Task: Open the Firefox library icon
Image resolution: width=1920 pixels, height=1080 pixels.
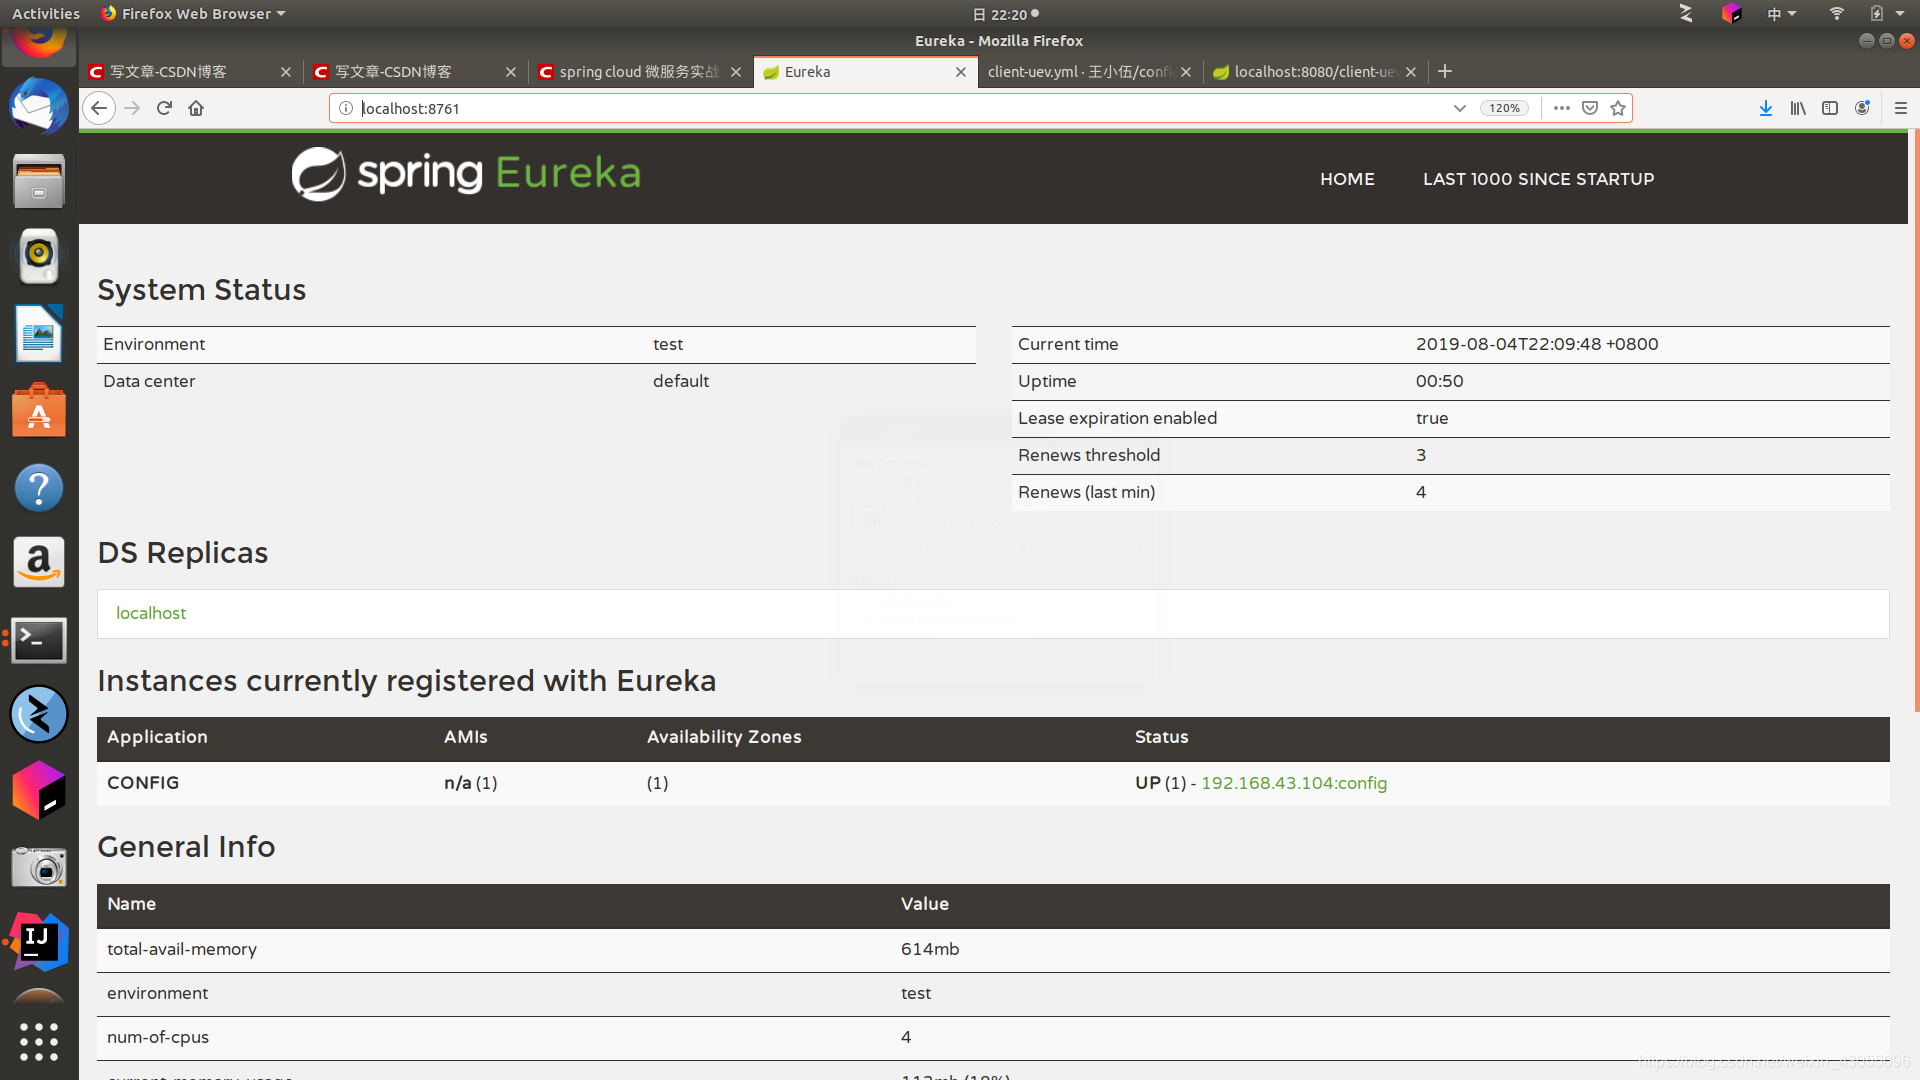Action: [x=1798, y=108]
